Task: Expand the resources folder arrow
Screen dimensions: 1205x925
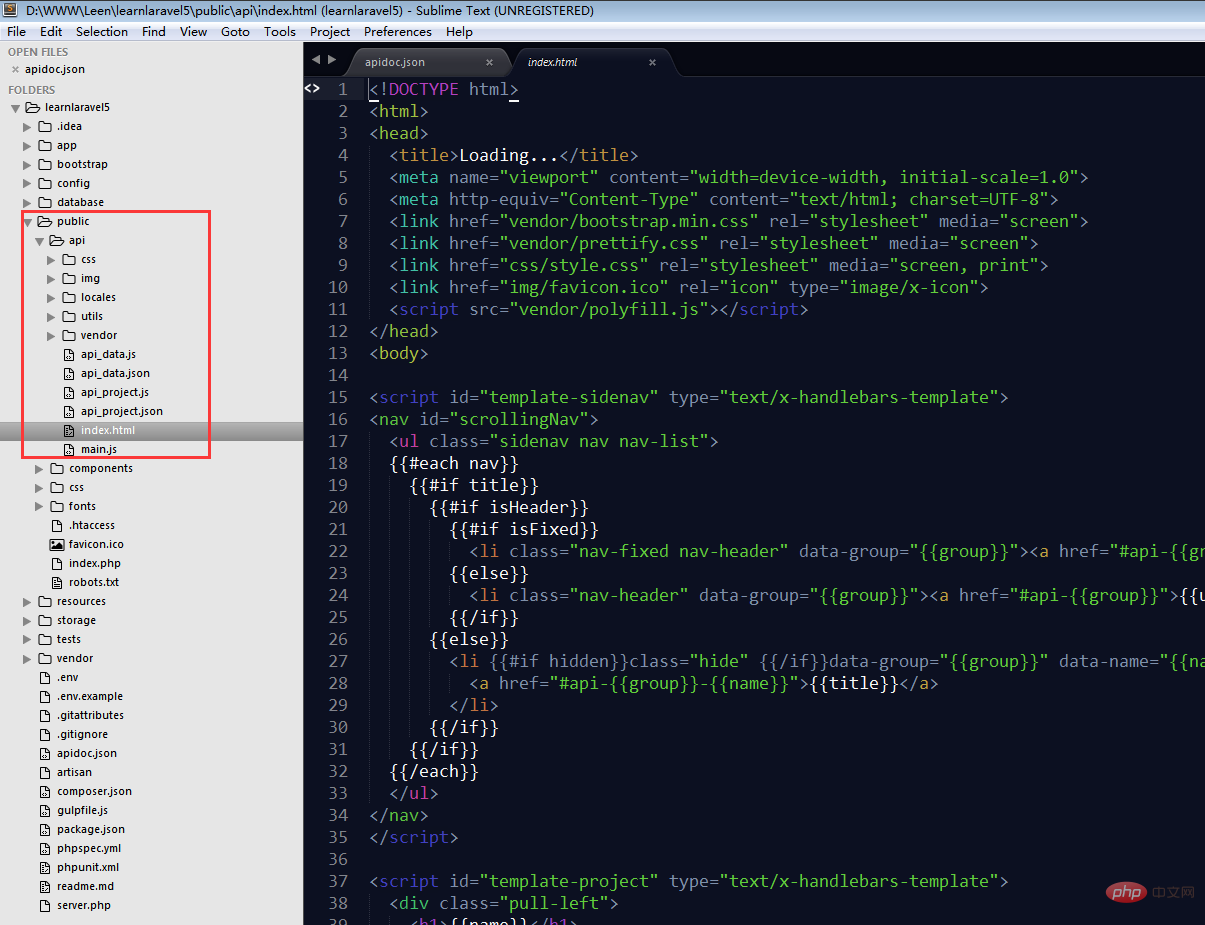Action: (28, 601)
